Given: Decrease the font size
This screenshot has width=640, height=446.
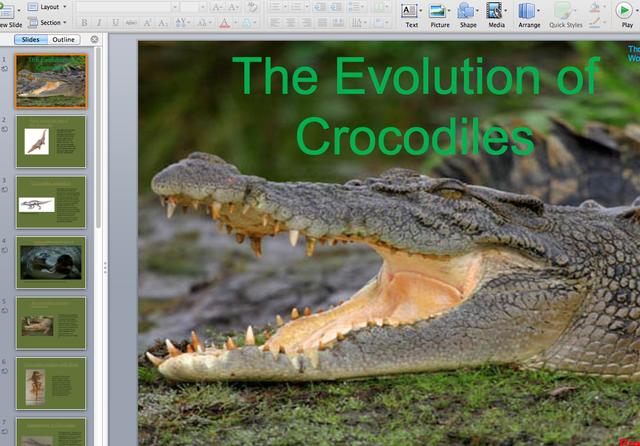Looking at the screenshot, I should click(233, 7).
